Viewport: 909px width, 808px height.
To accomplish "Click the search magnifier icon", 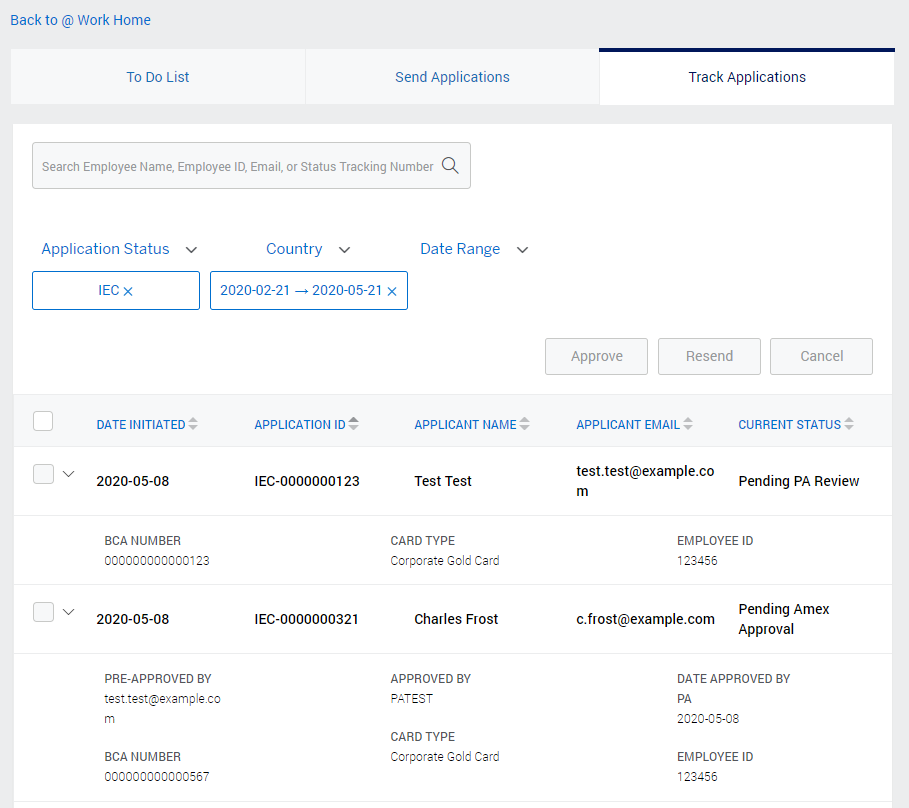I will [450, 166].
